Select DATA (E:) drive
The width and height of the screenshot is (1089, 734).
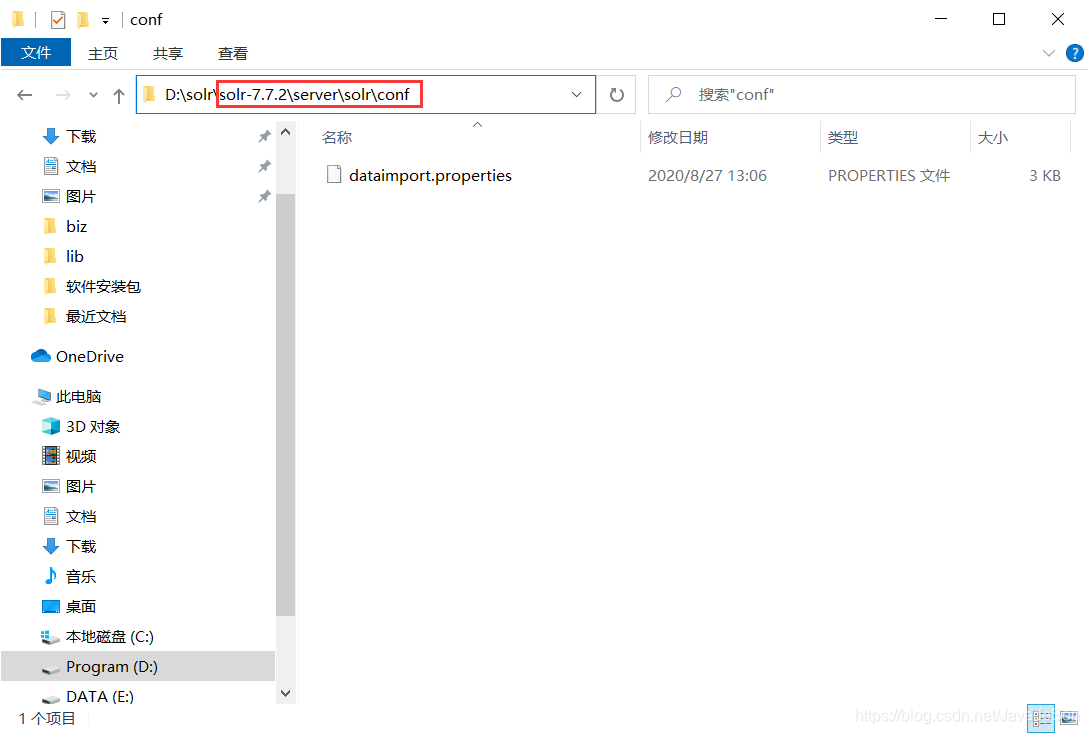[100, 697]
